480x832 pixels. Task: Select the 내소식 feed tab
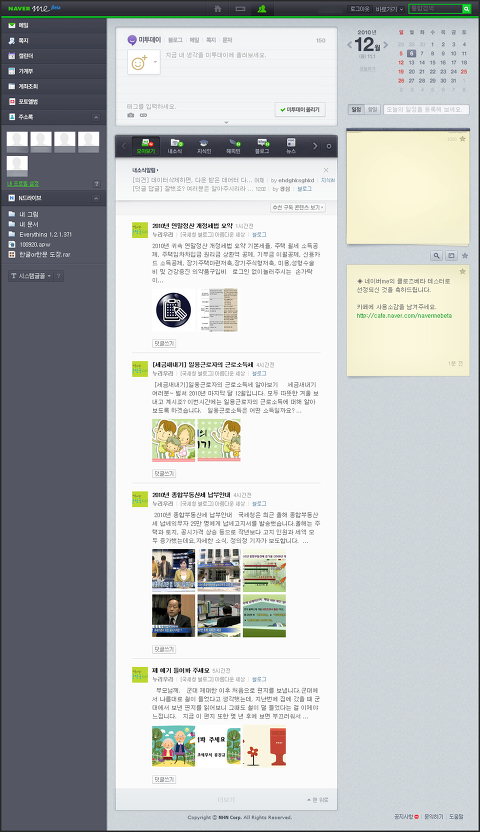pos(175,146)
